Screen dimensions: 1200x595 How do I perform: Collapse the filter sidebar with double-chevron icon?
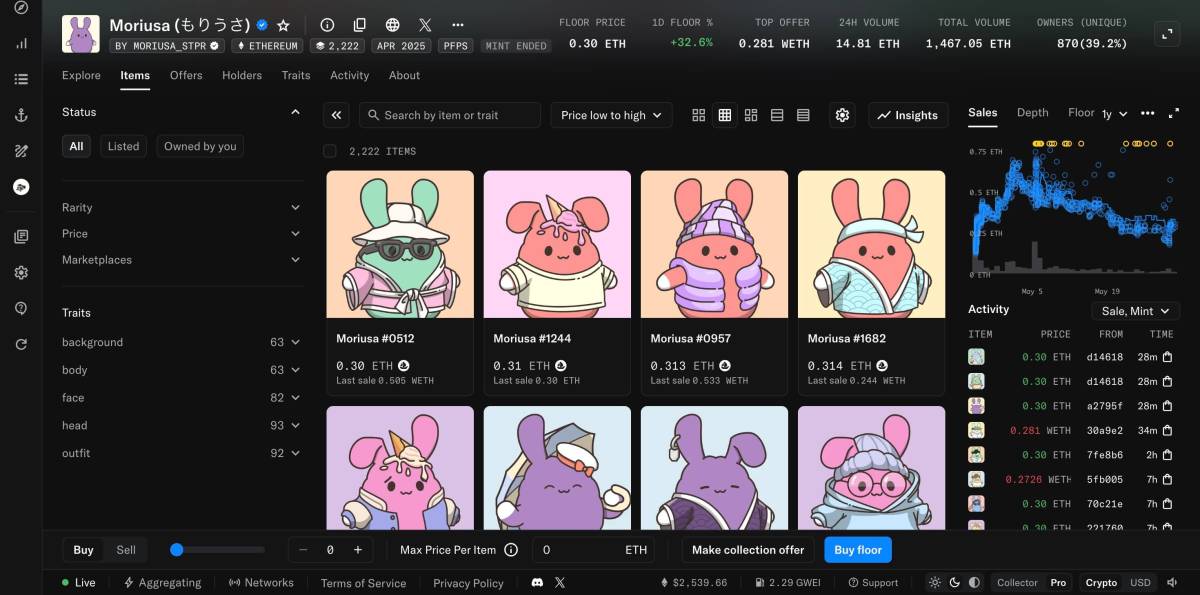pos(337,115)
